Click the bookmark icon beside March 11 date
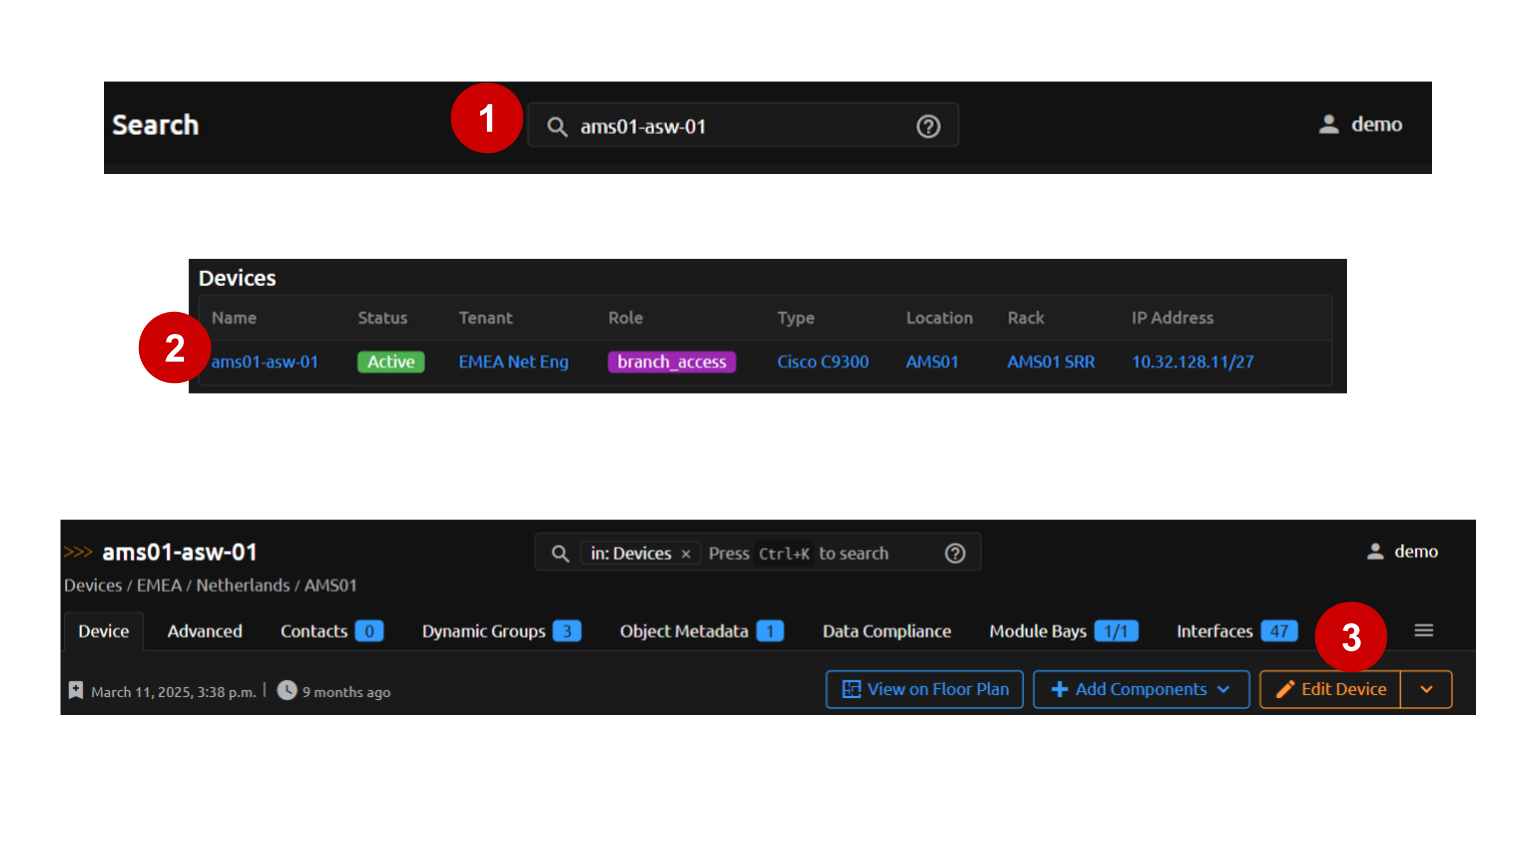Screen dimensions: 1536x864 [76, 690]
